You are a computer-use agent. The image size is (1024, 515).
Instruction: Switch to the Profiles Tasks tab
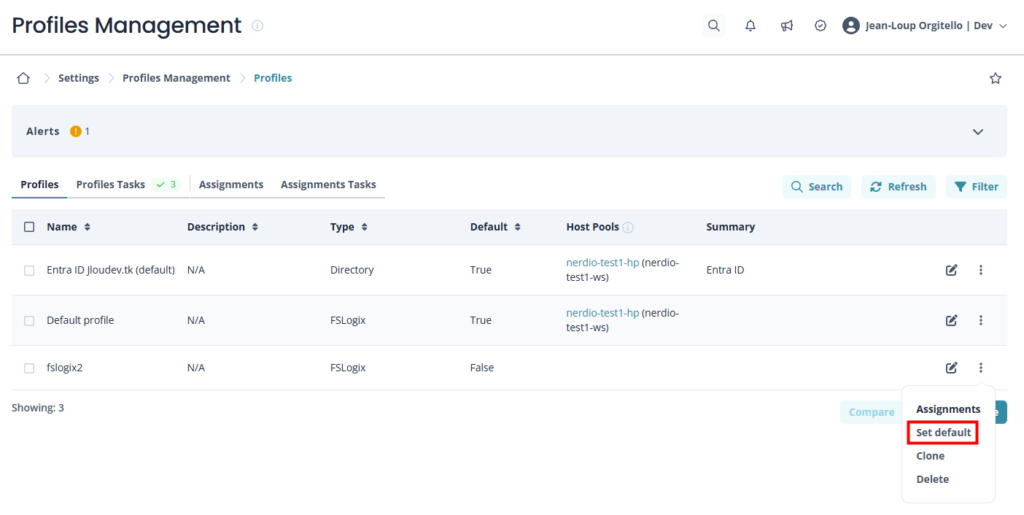[110, 184]
